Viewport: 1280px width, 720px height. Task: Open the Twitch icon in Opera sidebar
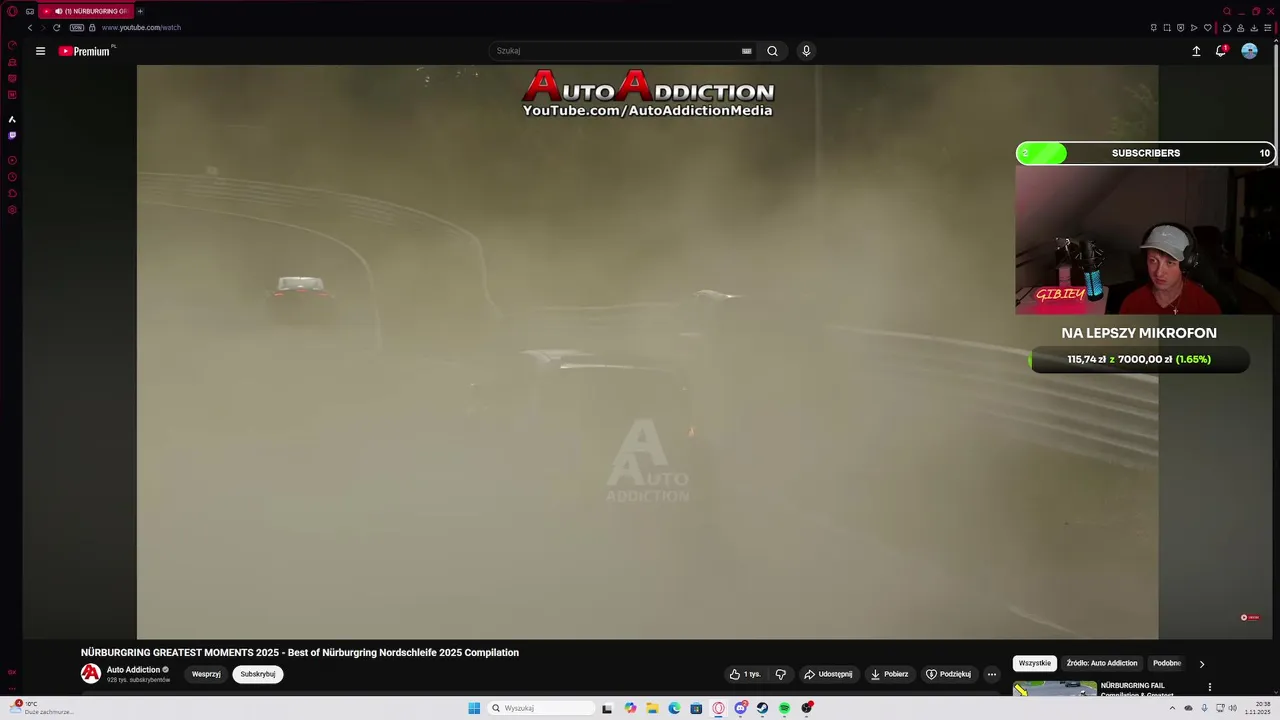12,135
